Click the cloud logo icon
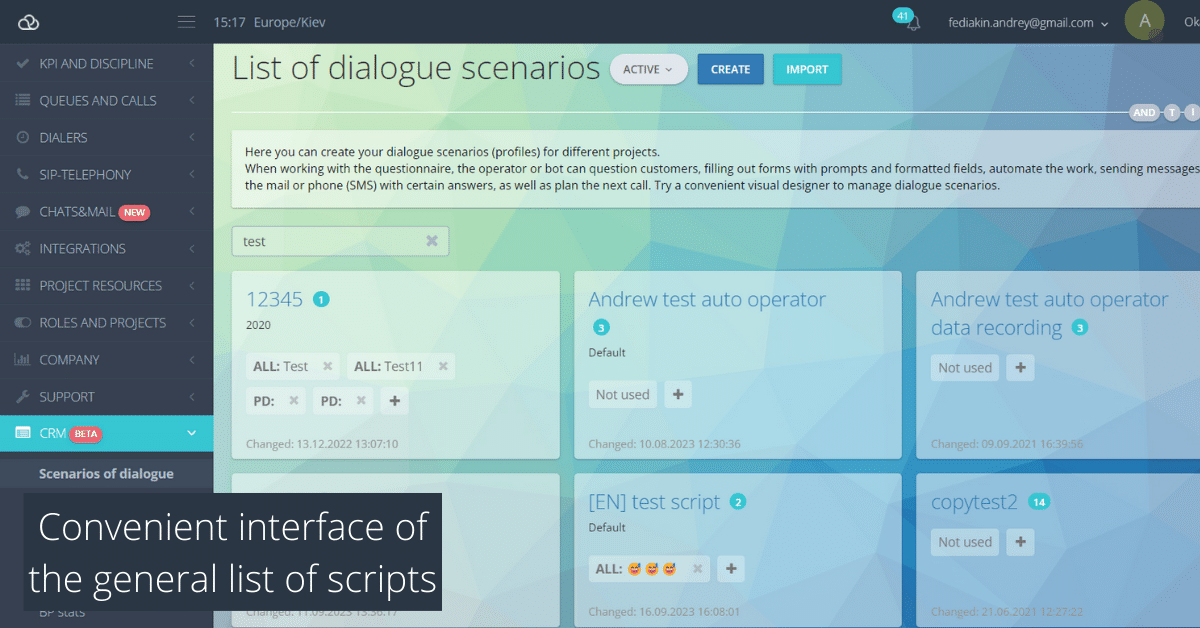1200x628 pixels. [28, 22]
